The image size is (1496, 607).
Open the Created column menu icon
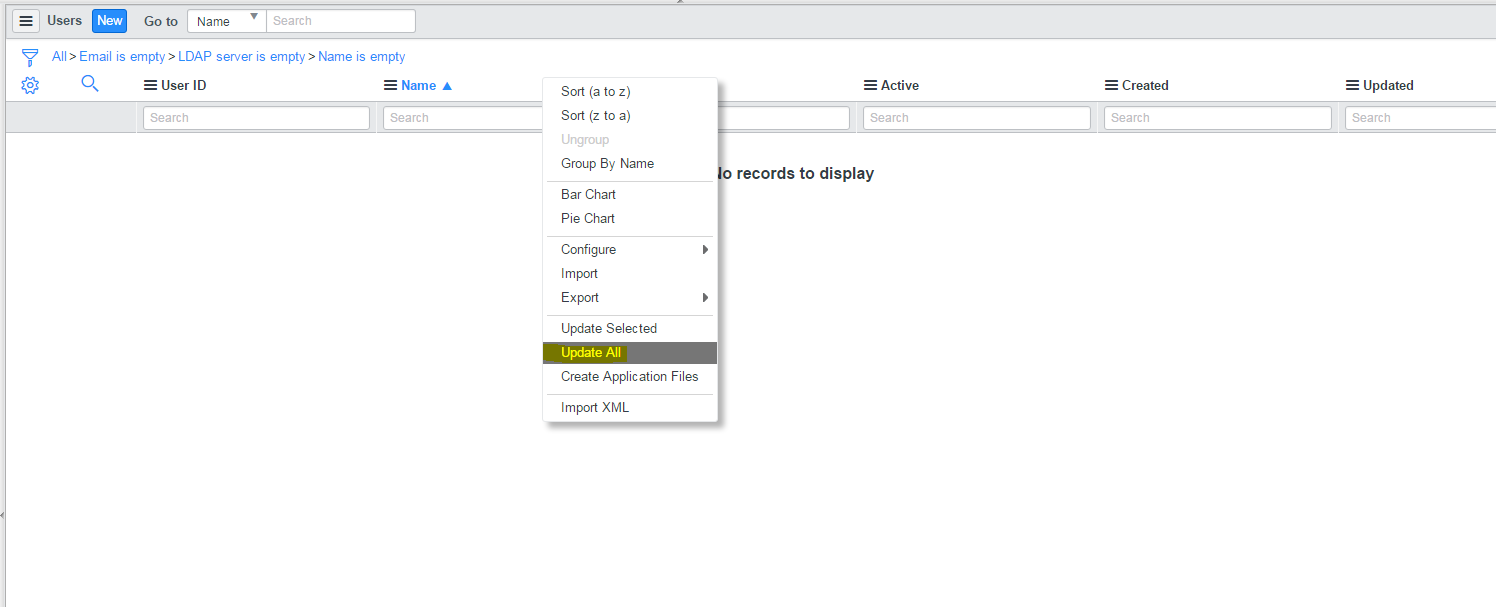(x=1112, y=86)
